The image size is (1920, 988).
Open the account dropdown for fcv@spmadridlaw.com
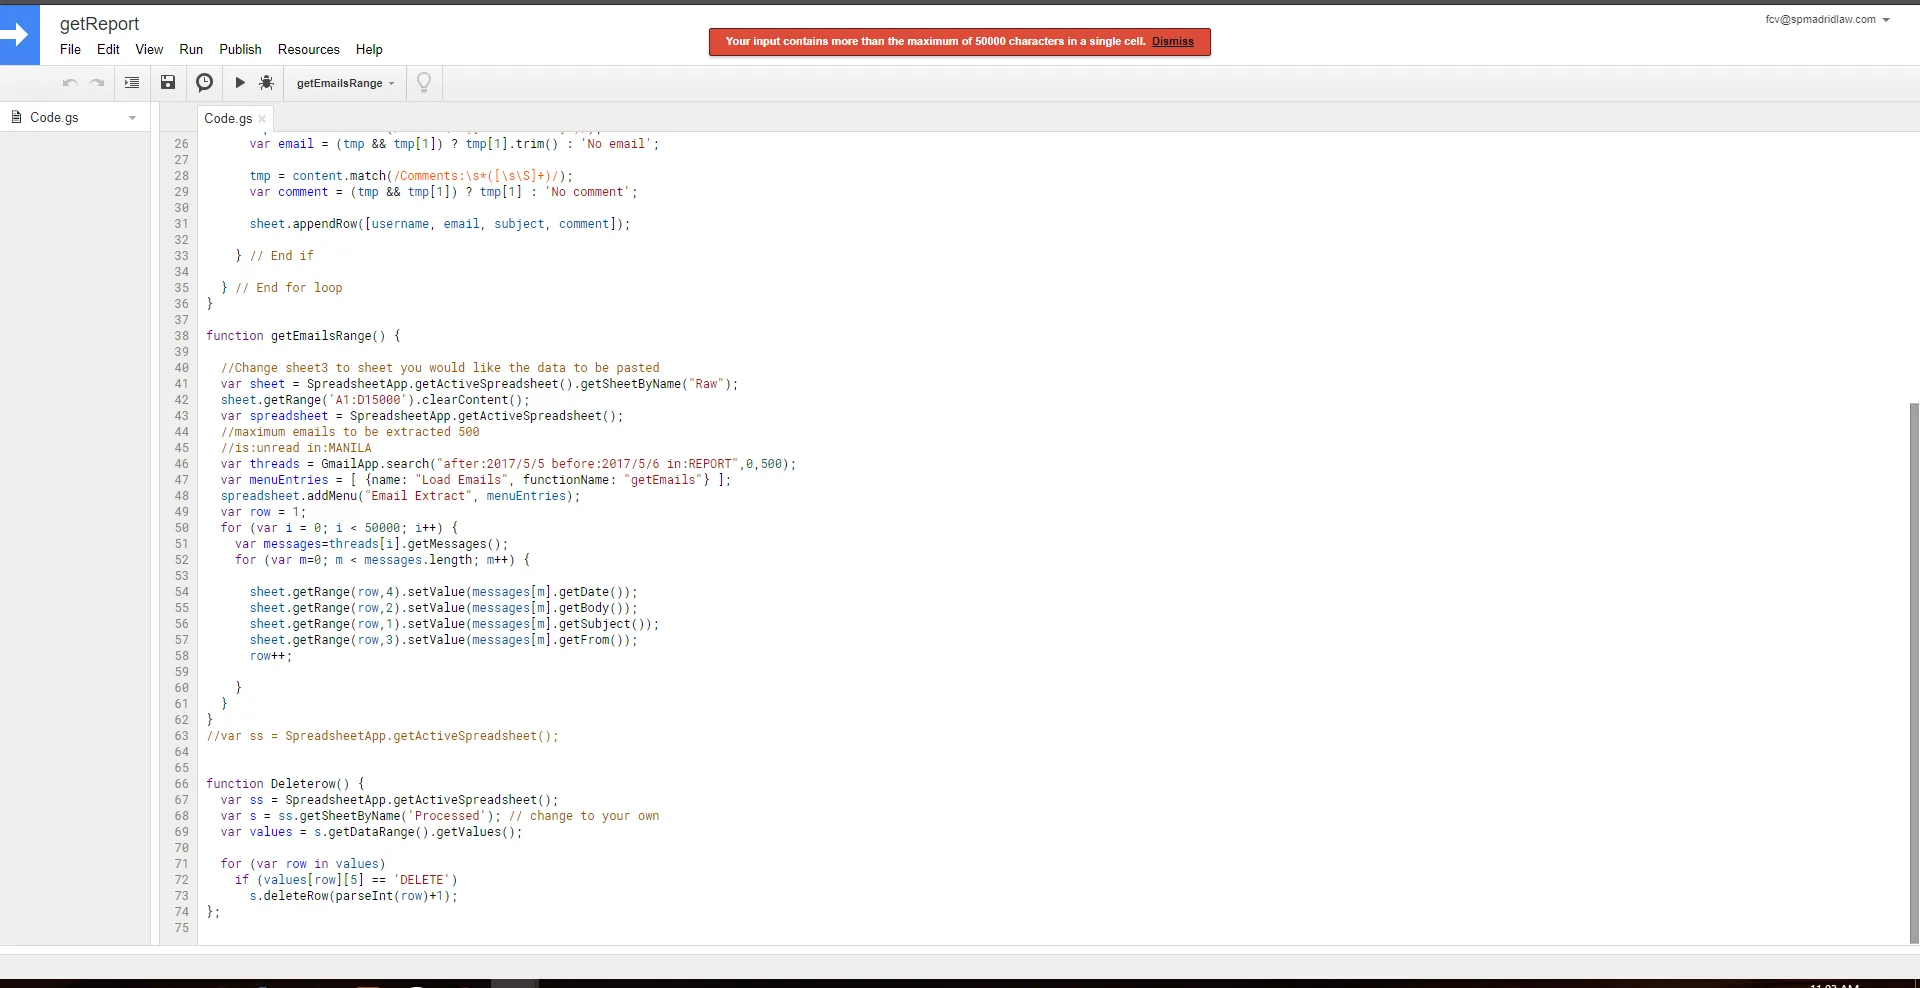[1827, 19]
